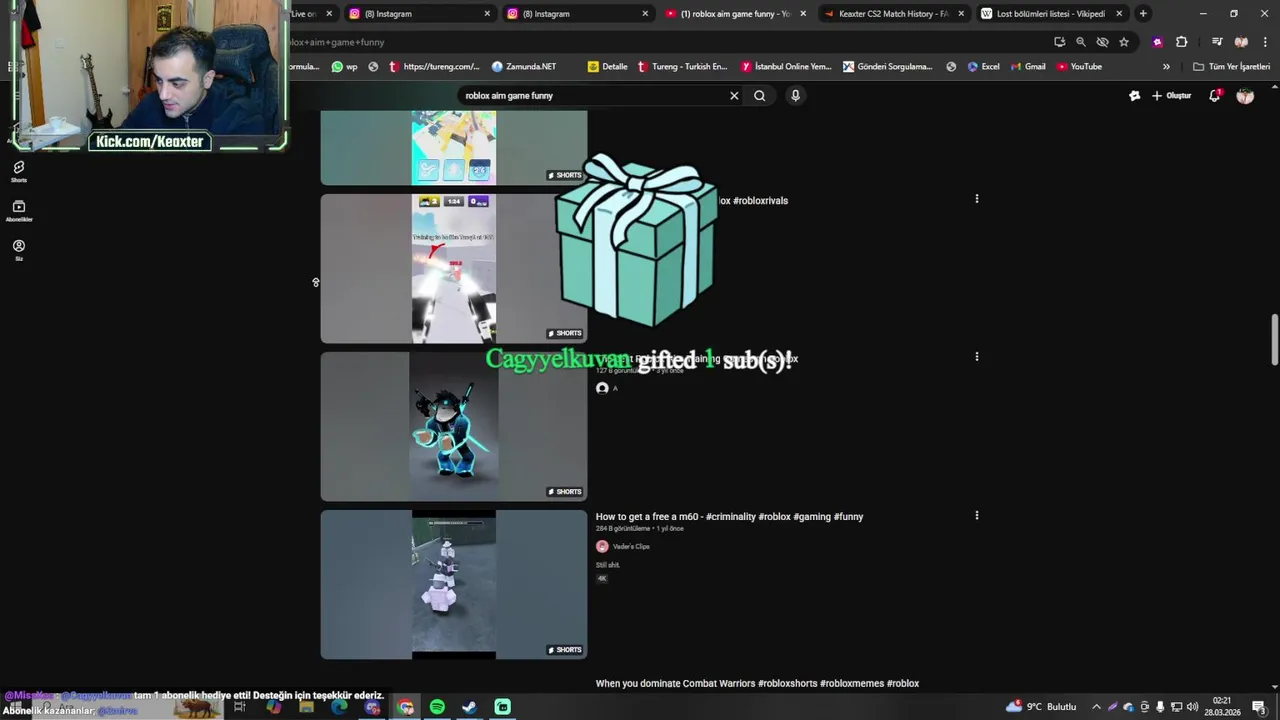The height and width of the screenshot is (720, 1280).
Task: Show hidden system tray icons chevron
Action: 1096,707
